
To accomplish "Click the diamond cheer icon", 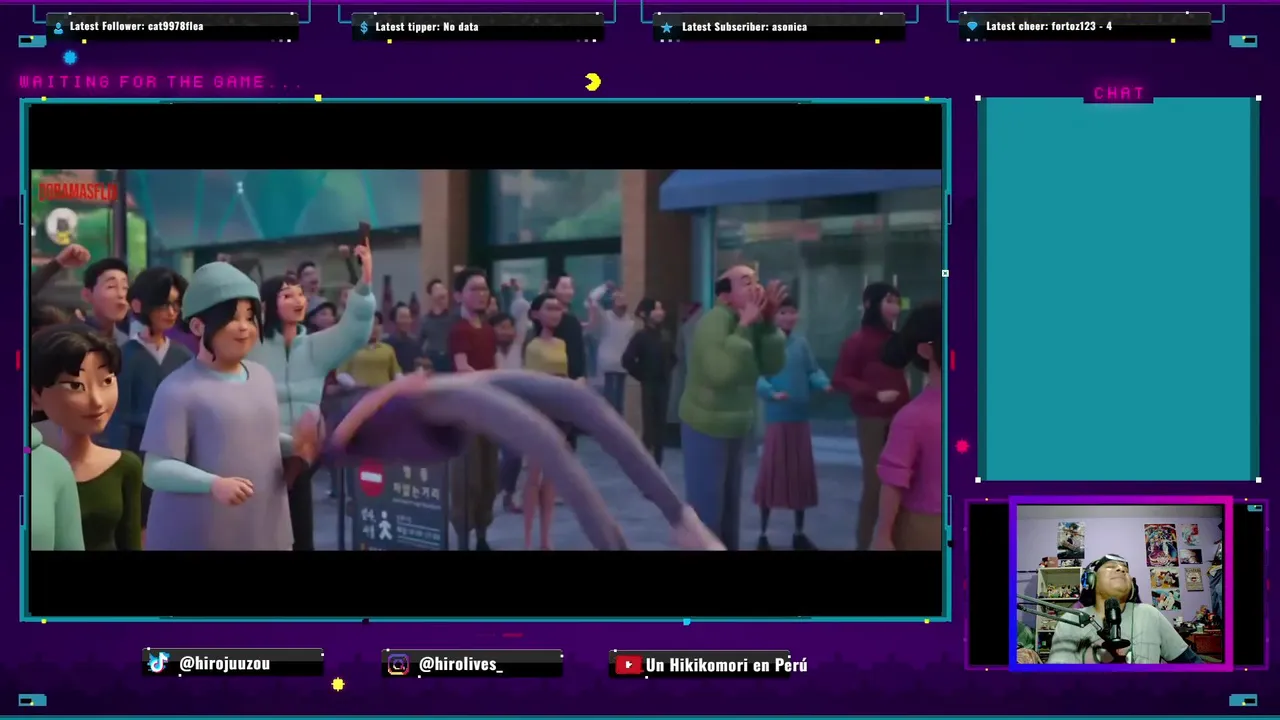I will (x=972, y=27).
